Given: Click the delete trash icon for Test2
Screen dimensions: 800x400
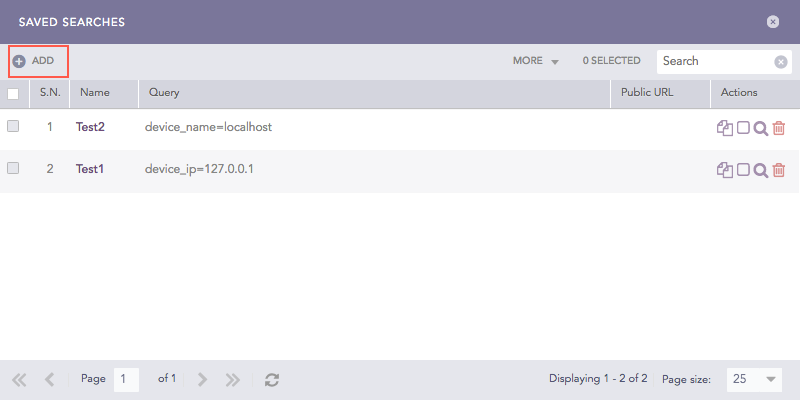Looking at the screenshot, I should (x=779, y=128).
